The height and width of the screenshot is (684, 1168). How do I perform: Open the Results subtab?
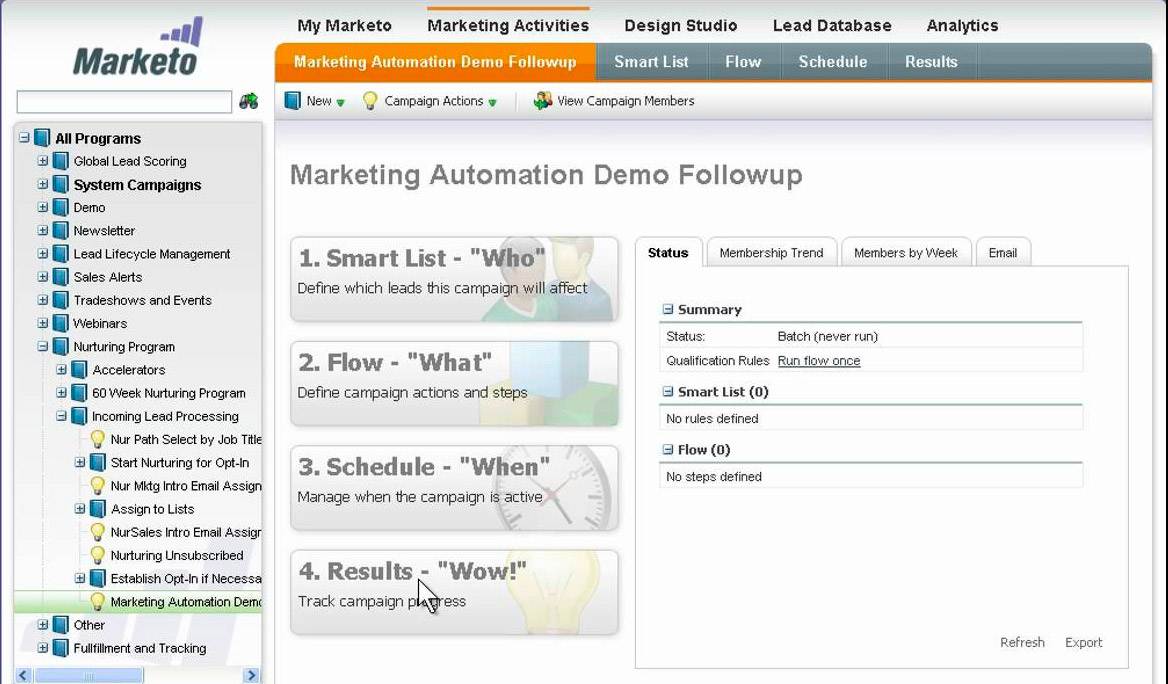click(931, 62)
